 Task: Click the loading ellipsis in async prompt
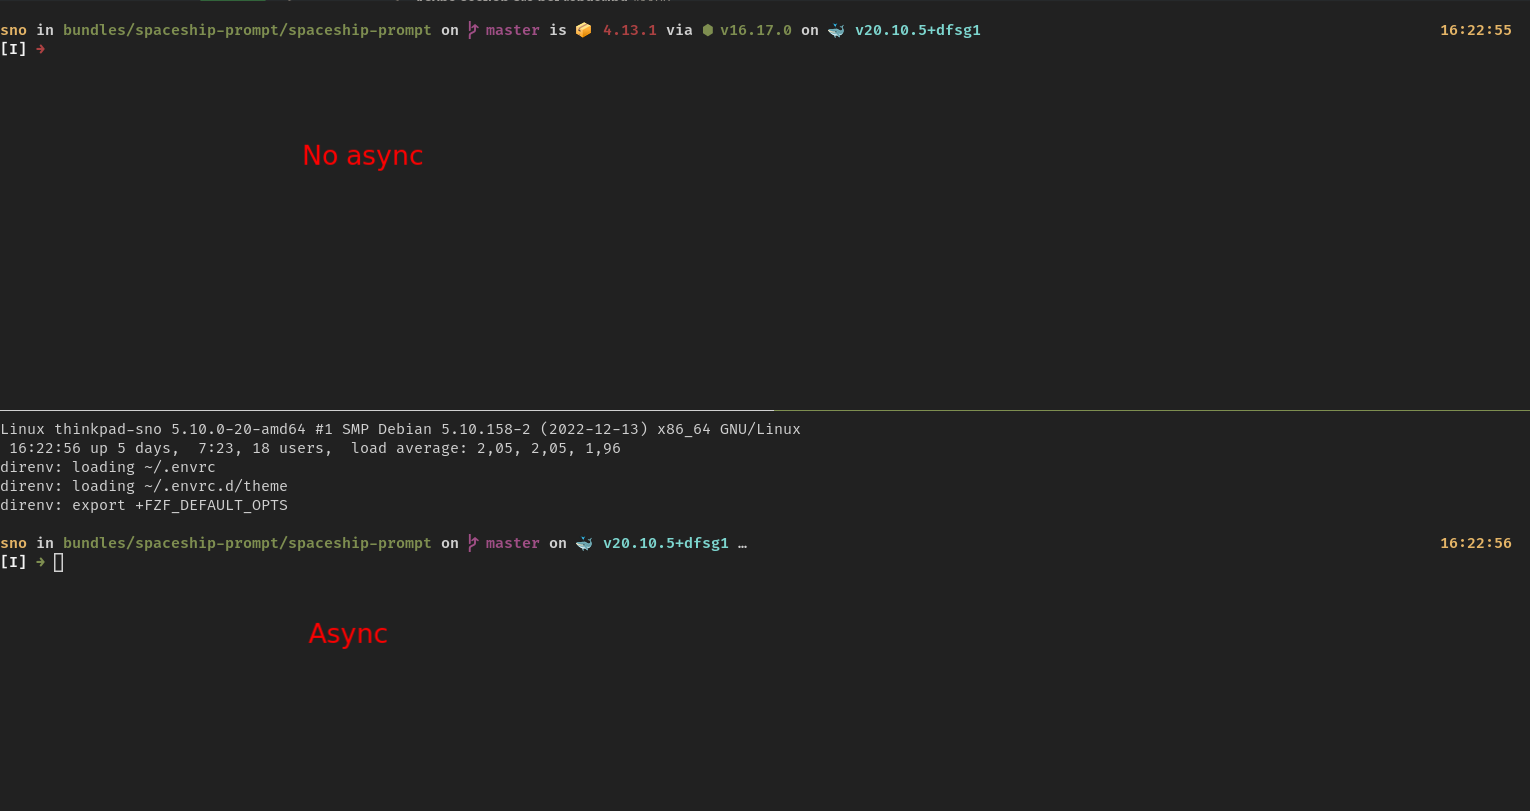(742, 543)
